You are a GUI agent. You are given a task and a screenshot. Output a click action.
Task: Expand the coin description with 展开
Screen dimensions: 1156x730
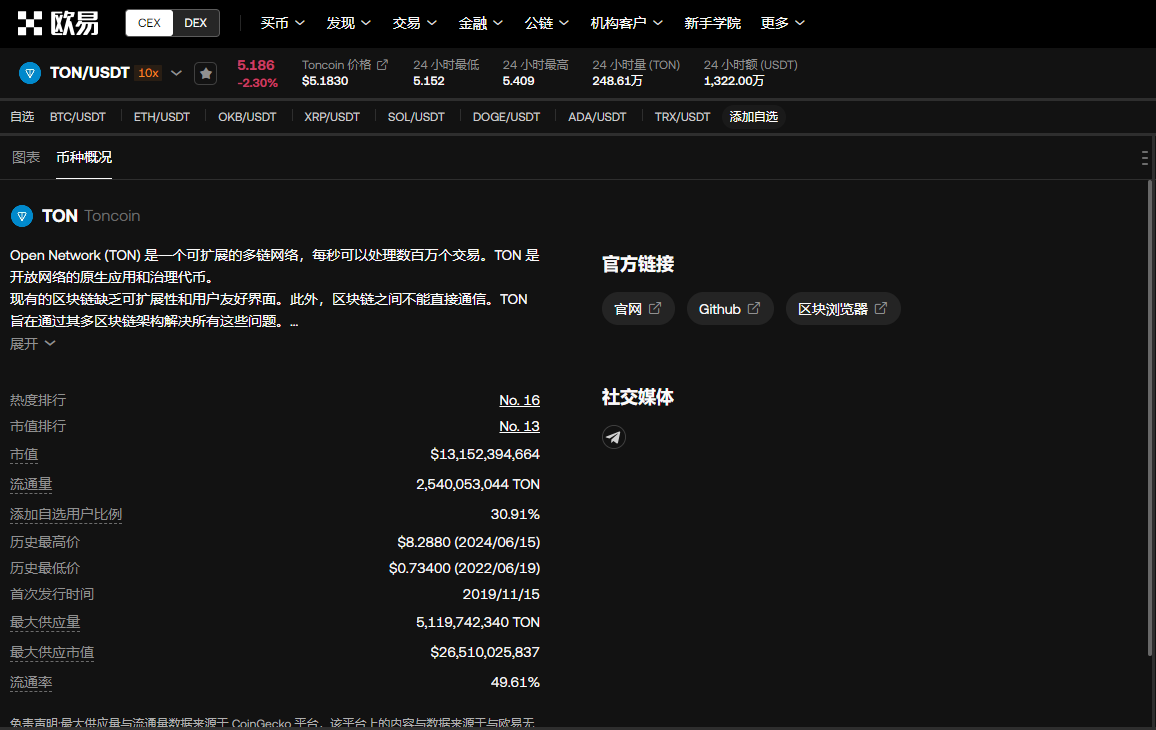tap(32, 343)
